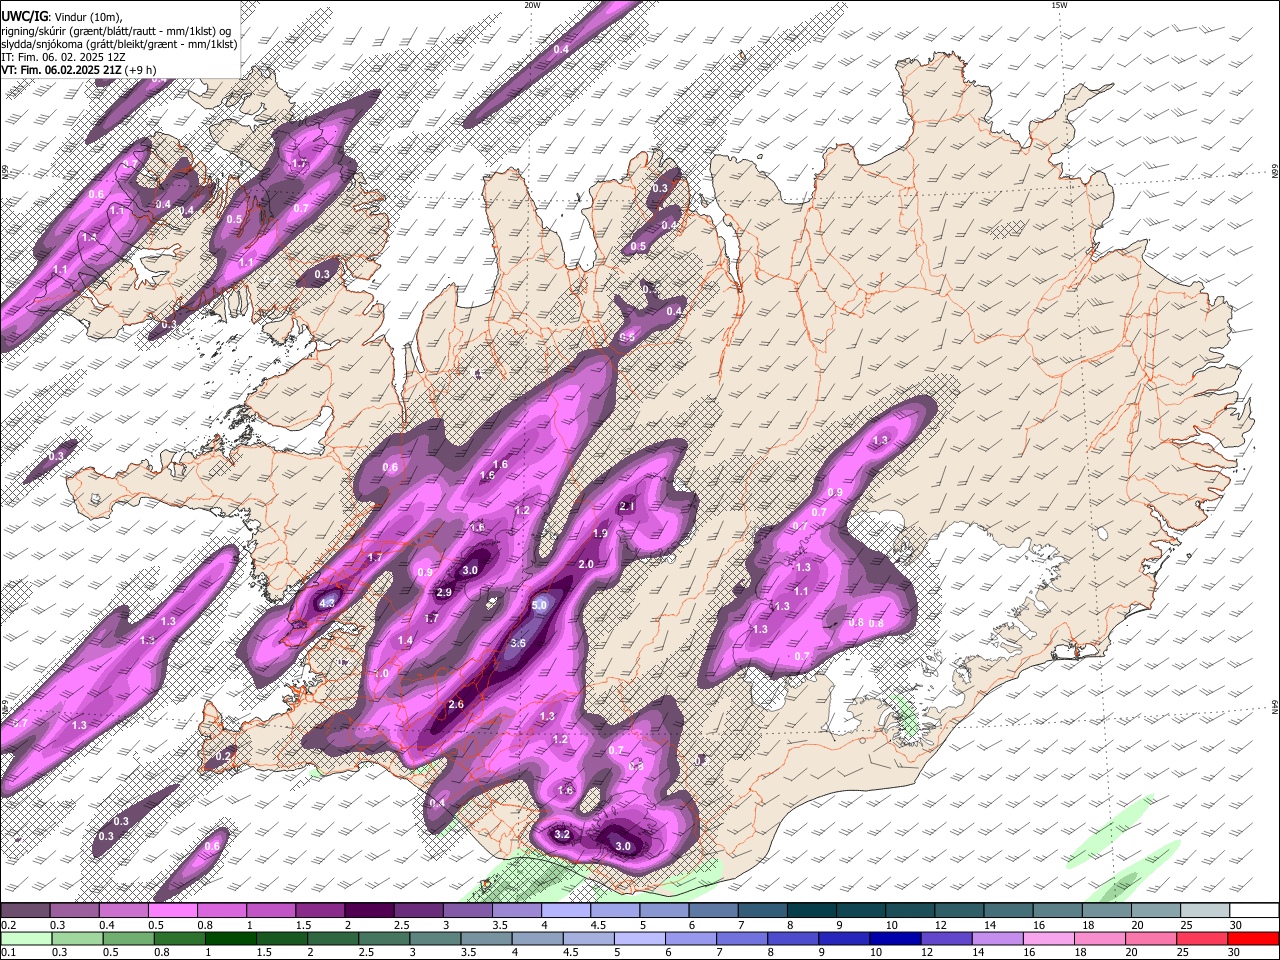
Task: Select the dark mauve 0.2–0.3 upper legend swatch
Action: pos(25,911)
